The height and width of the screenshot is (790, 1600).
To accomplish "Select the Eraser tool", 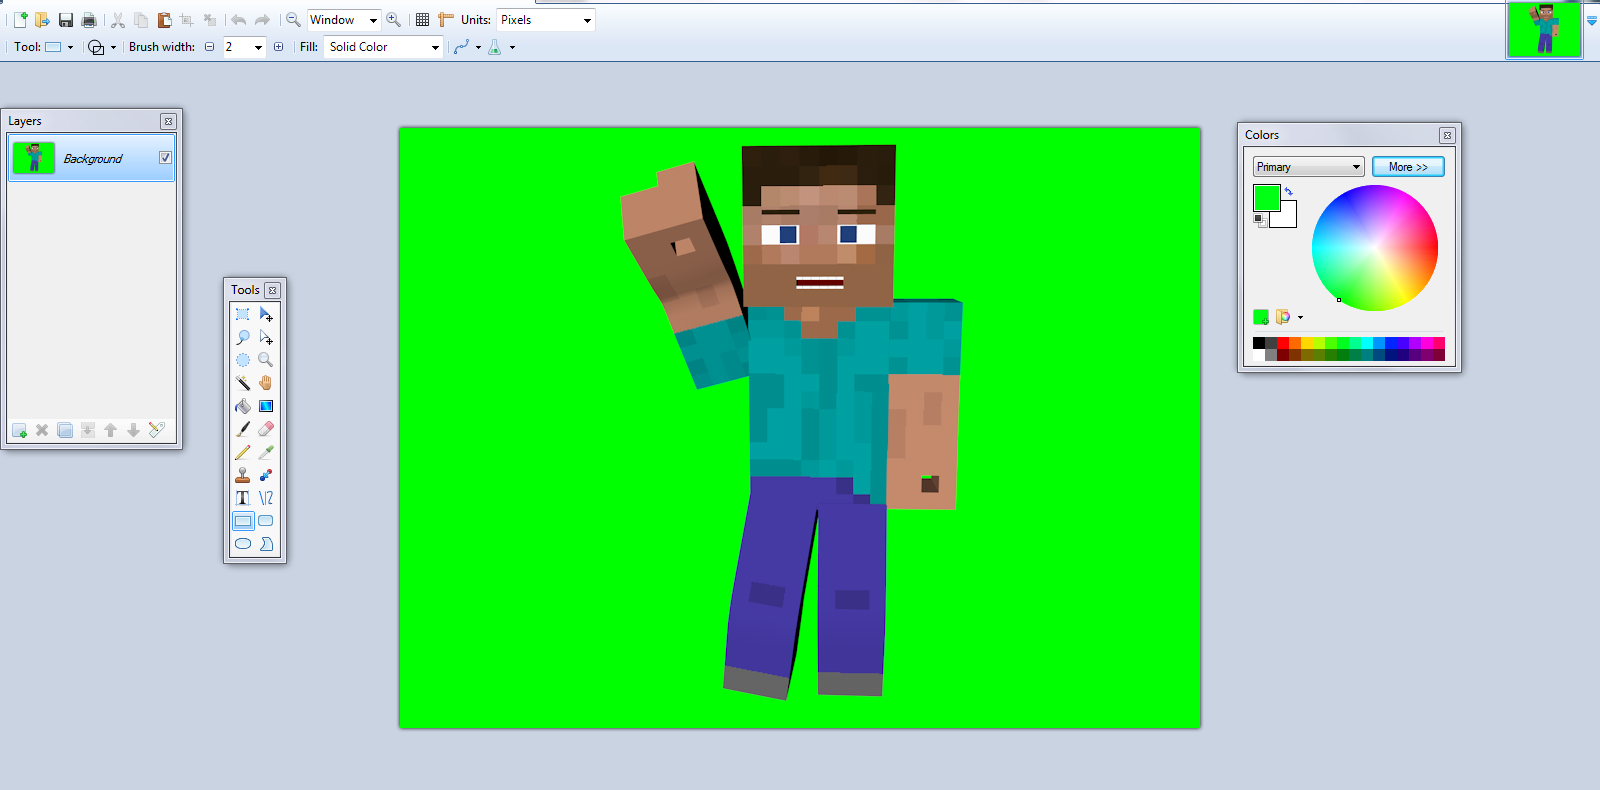I will click(266, 429).
